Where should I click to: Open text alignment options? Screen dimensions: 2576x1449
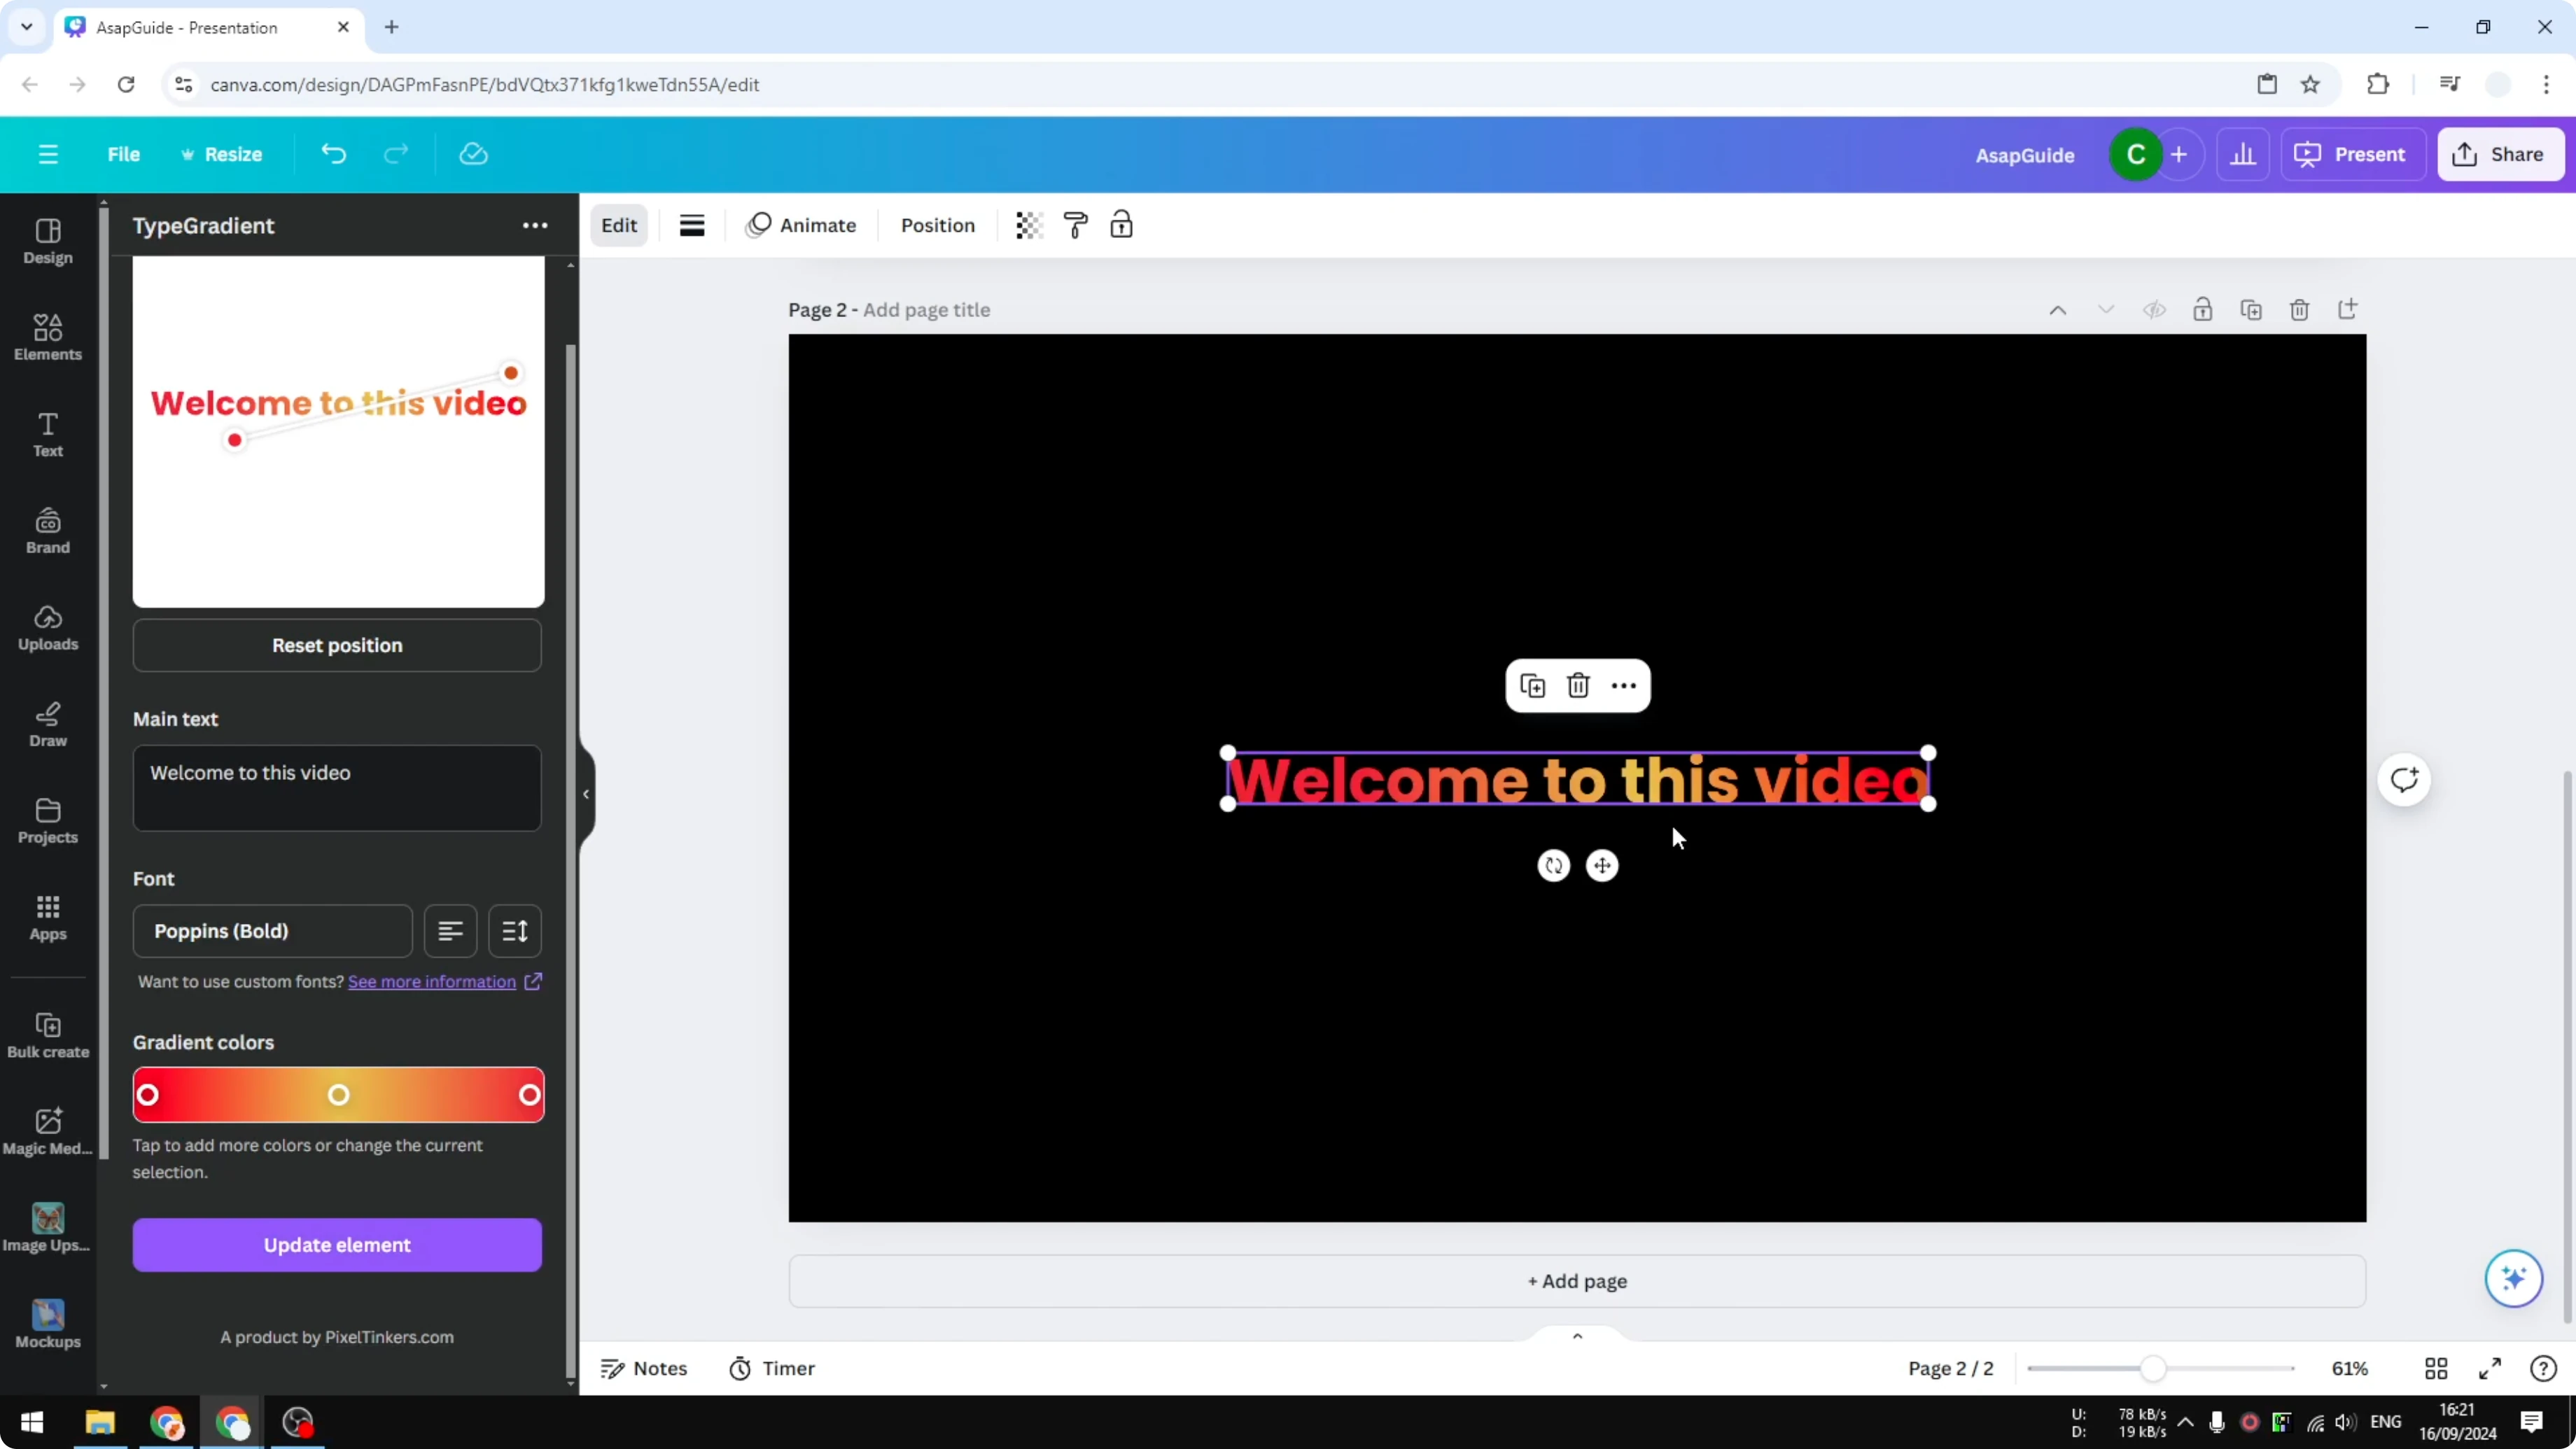click(x=450, y=931)
